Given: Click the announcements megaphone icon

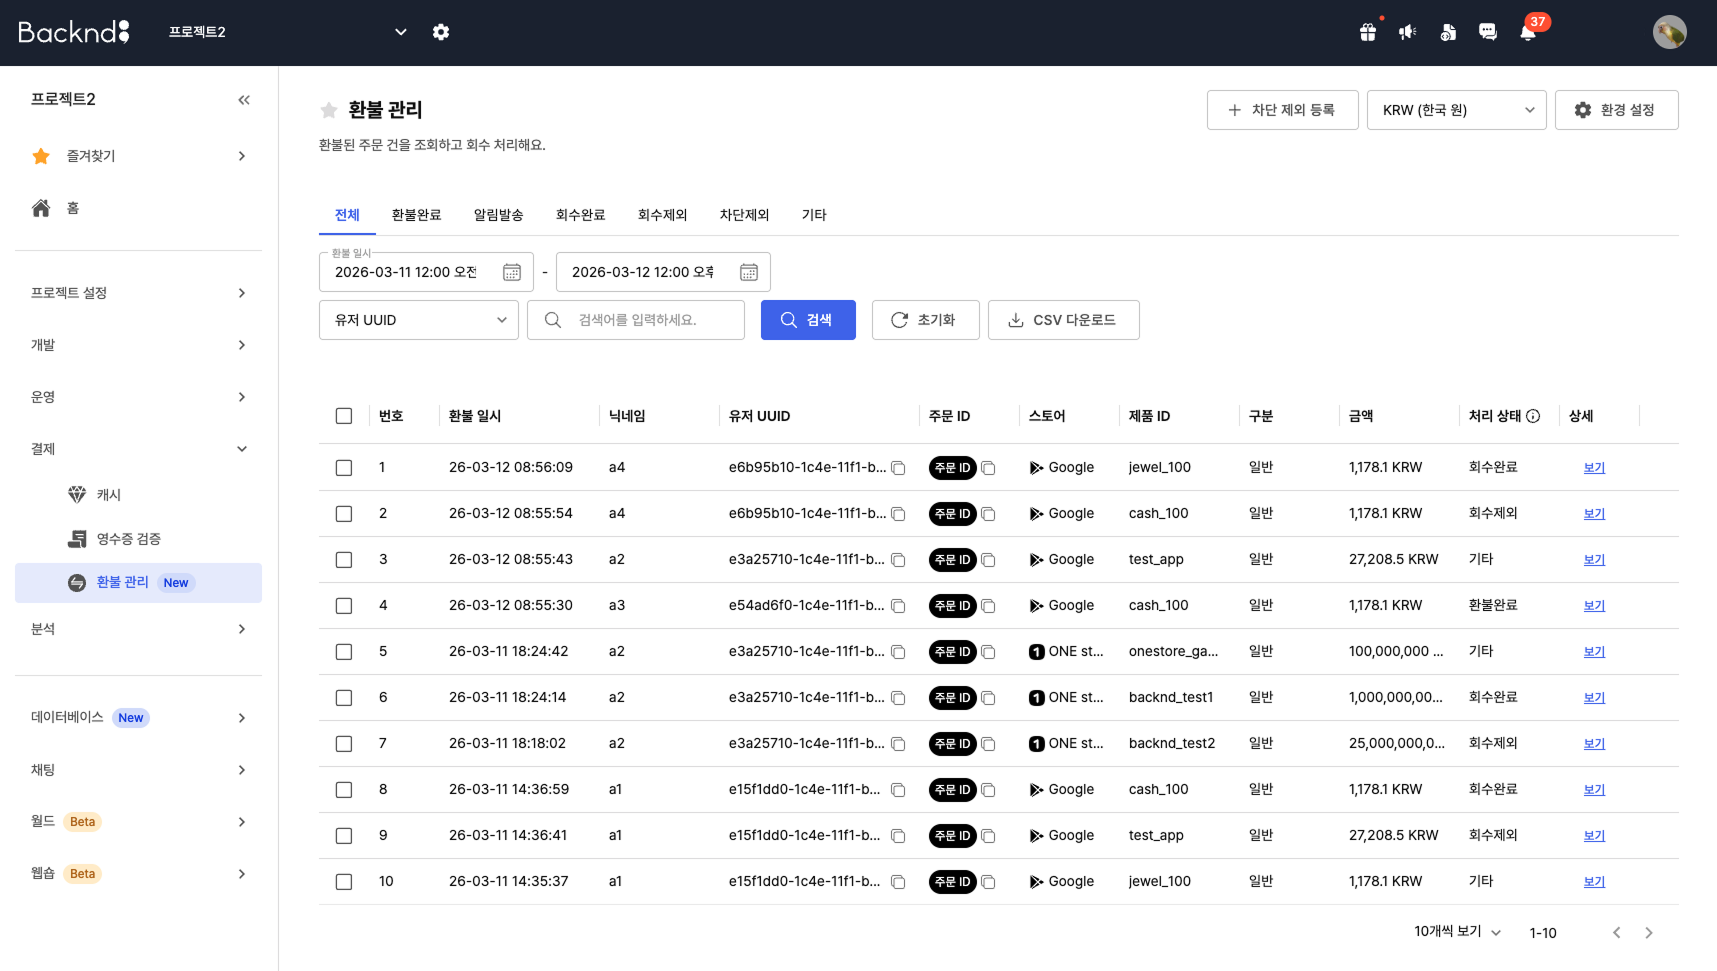Looking at the screenshot, I should tap(1407, 31).
